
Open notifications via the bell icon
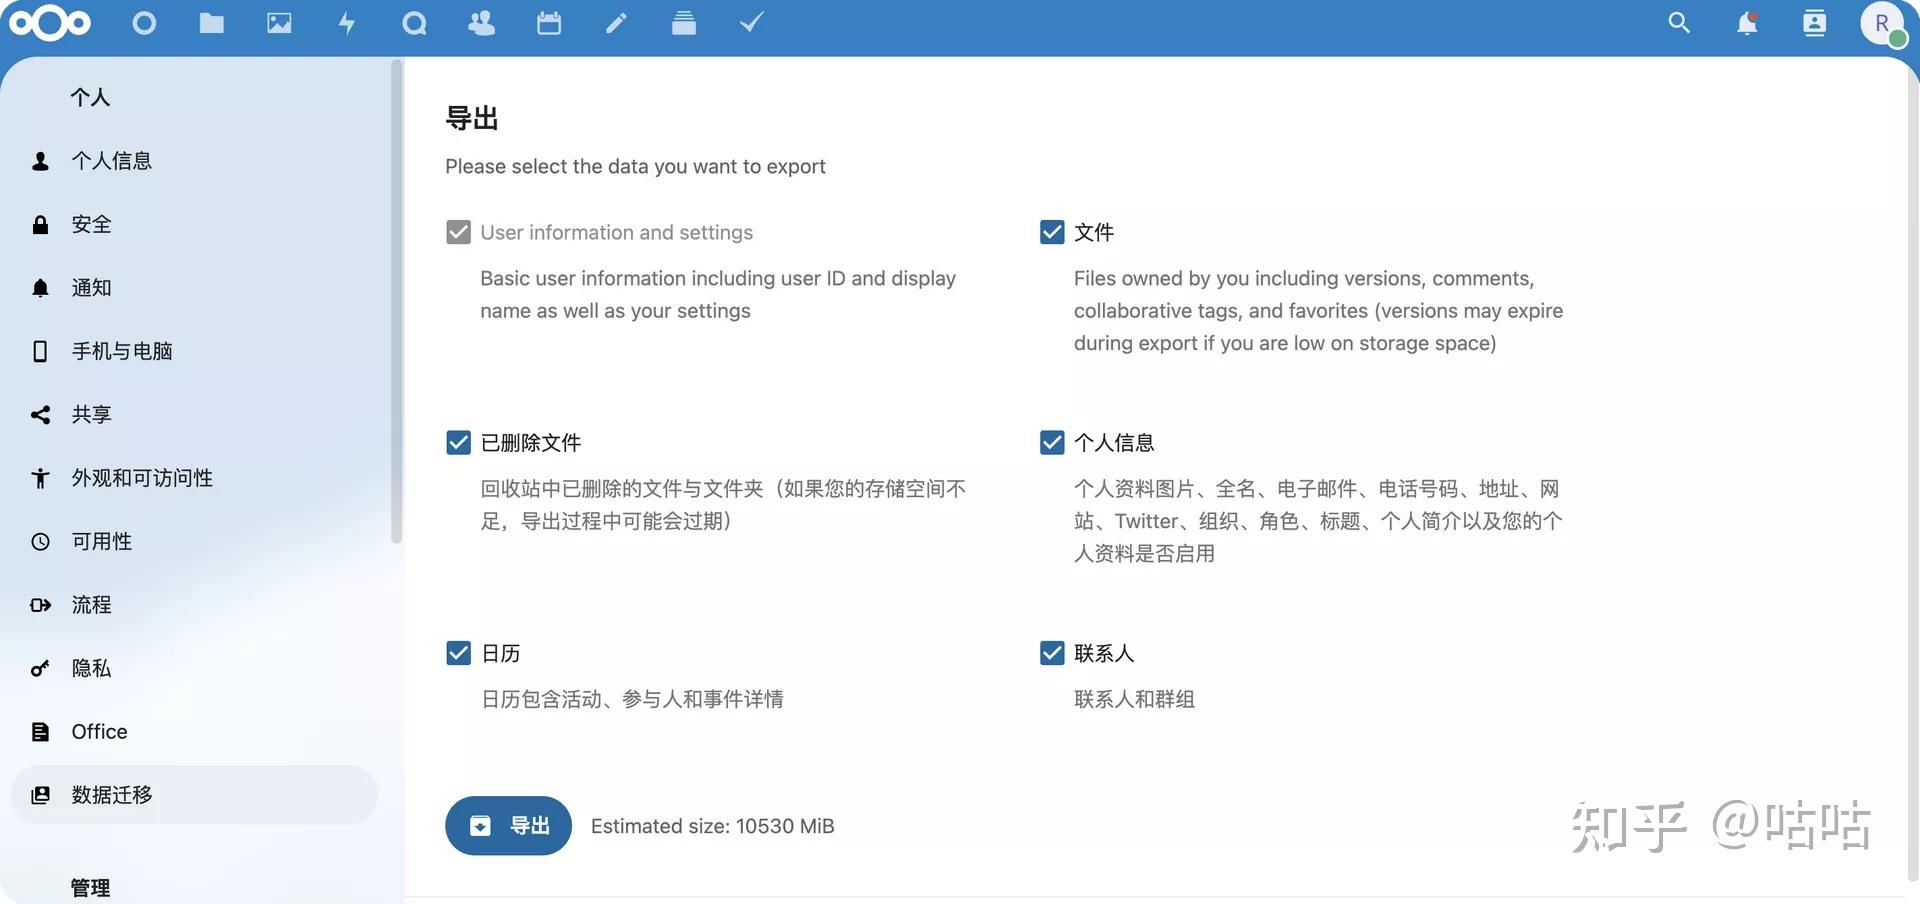1747,22
